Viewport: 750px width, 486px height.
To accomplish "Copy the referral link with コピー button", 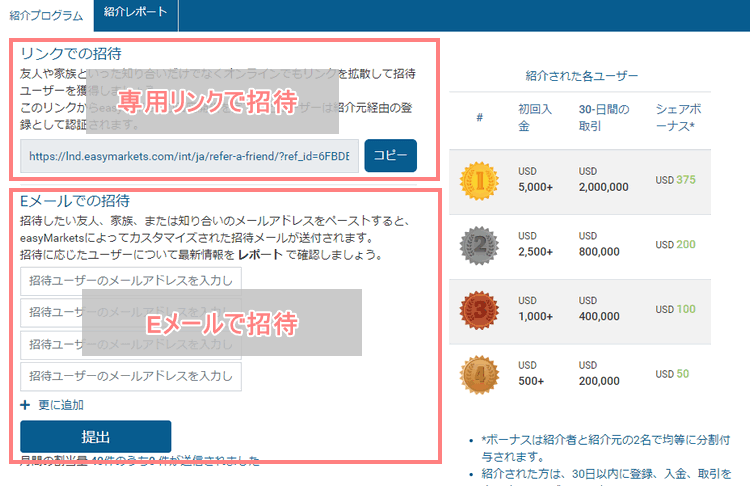I will click(x=390, y=155).
